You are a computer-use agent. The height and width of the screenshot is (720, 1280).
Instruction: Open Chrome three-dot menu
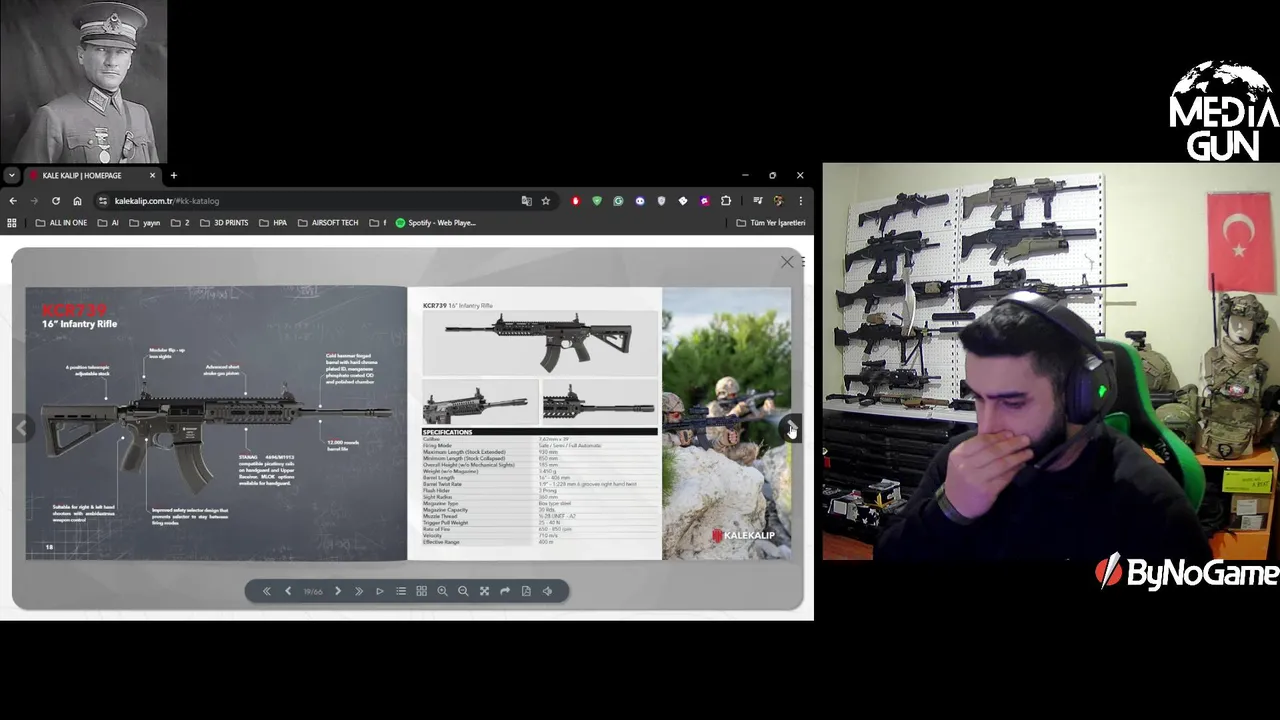tap(800, 201)
